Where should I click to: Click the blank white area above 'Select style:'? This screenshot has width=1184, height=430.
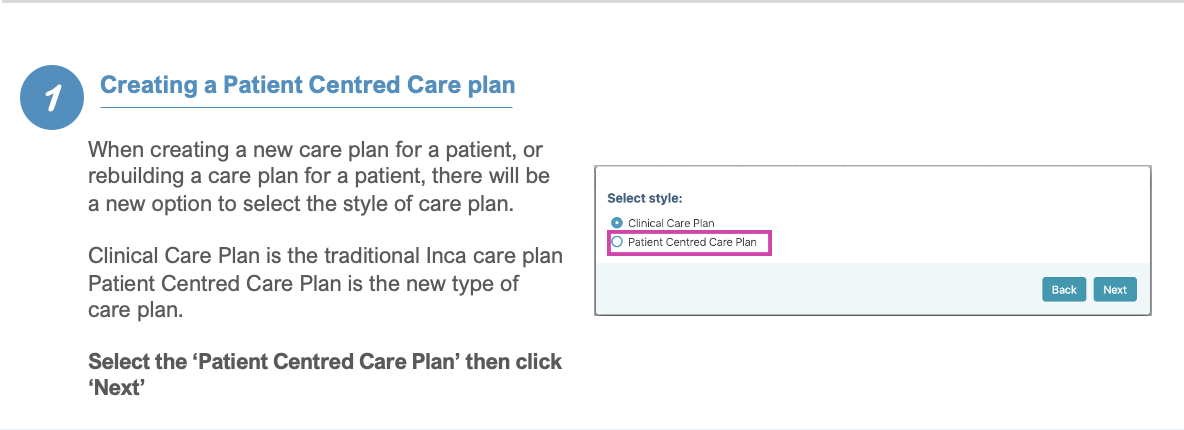pyautogui.click(x=873, y=178)
